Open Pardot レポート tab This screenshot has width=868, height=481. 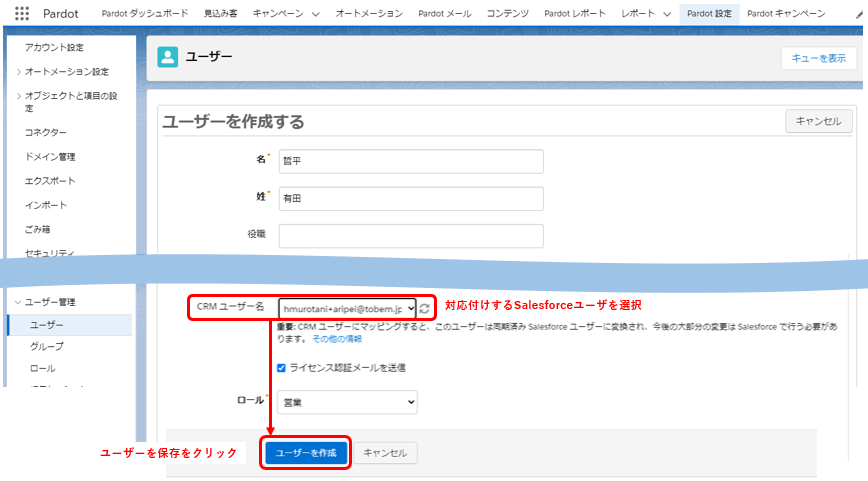coord(575,13)
